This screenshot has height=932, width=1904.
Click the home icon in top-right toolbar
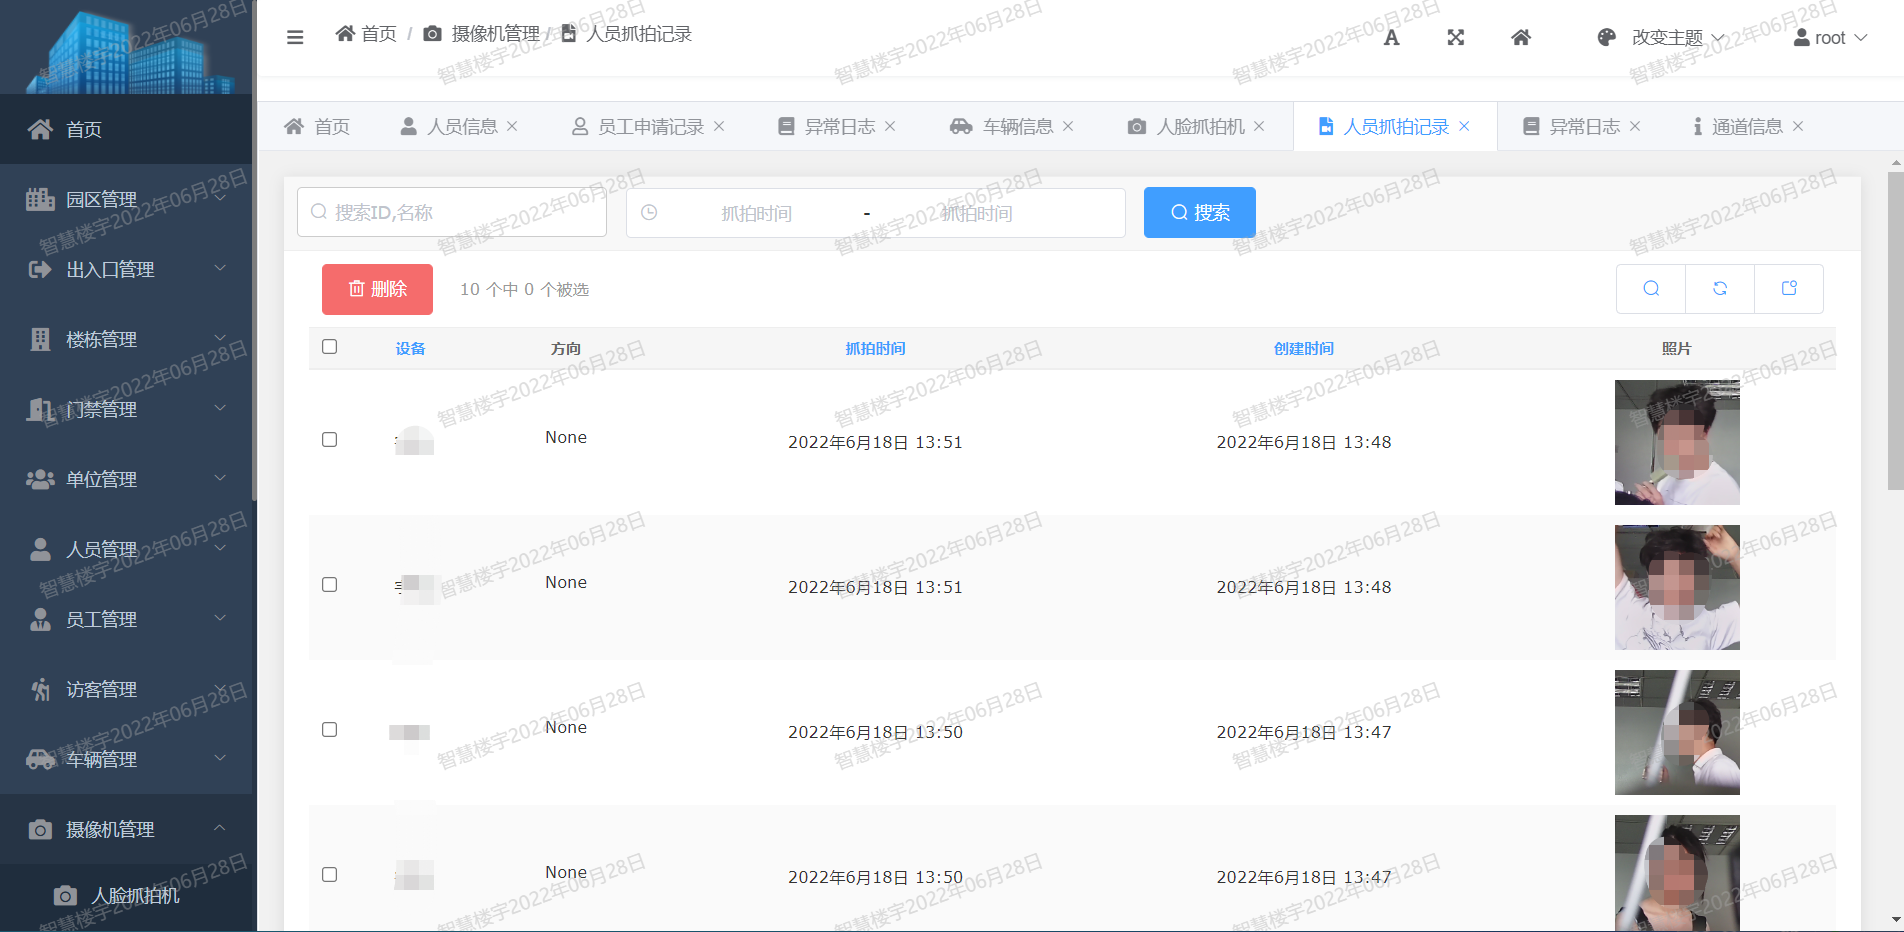[x=1521, y=38]
